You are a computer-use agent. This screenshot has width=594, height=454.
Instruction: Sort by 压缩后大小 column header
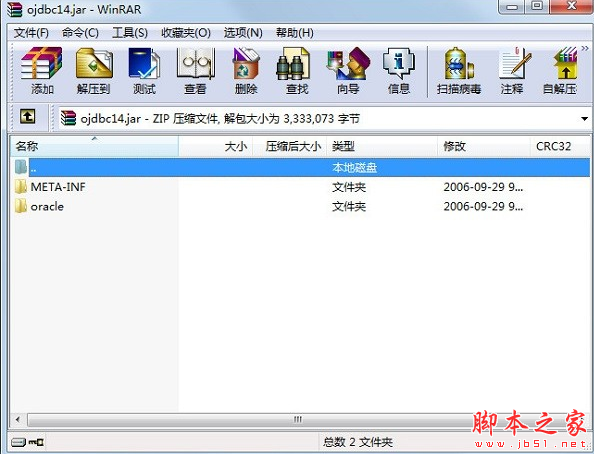(290, 146)
